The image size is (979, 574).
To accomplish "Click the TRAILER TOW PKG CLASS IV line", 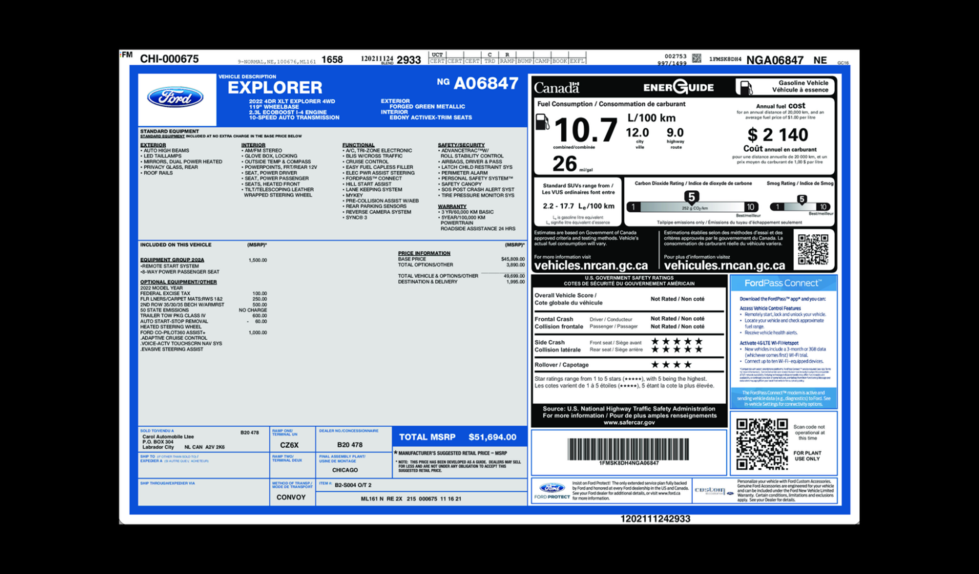I will tap(204, 315).
